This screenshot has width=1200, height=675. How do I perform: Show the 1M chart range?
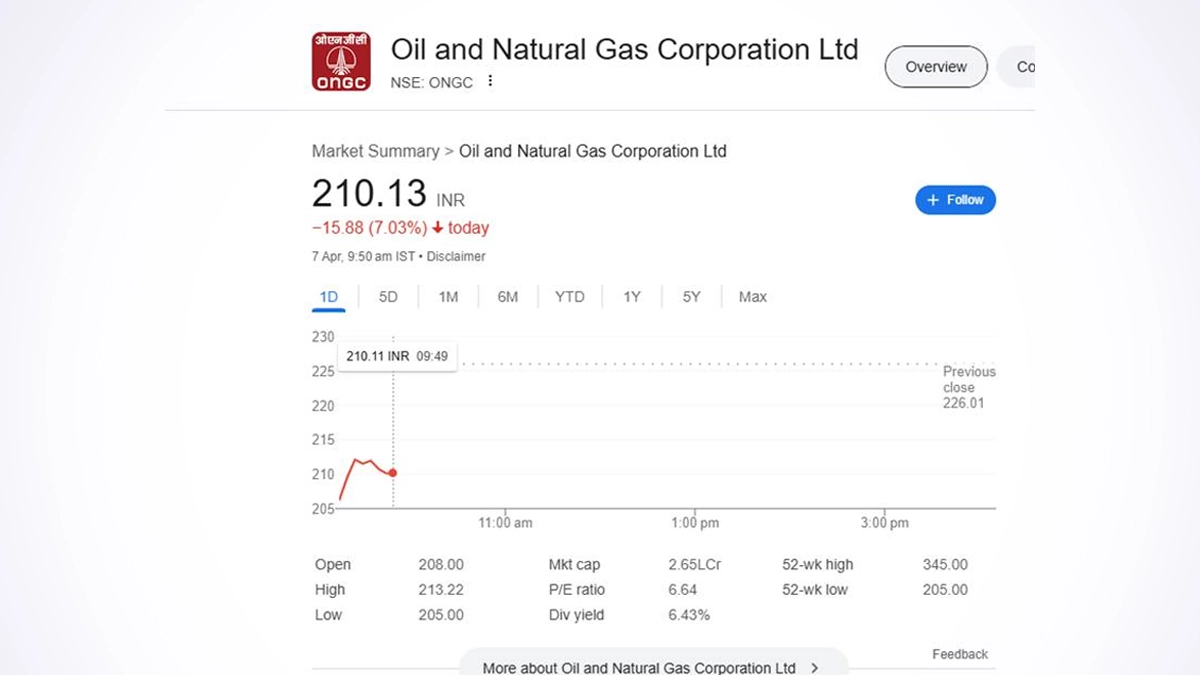[448, 297]
